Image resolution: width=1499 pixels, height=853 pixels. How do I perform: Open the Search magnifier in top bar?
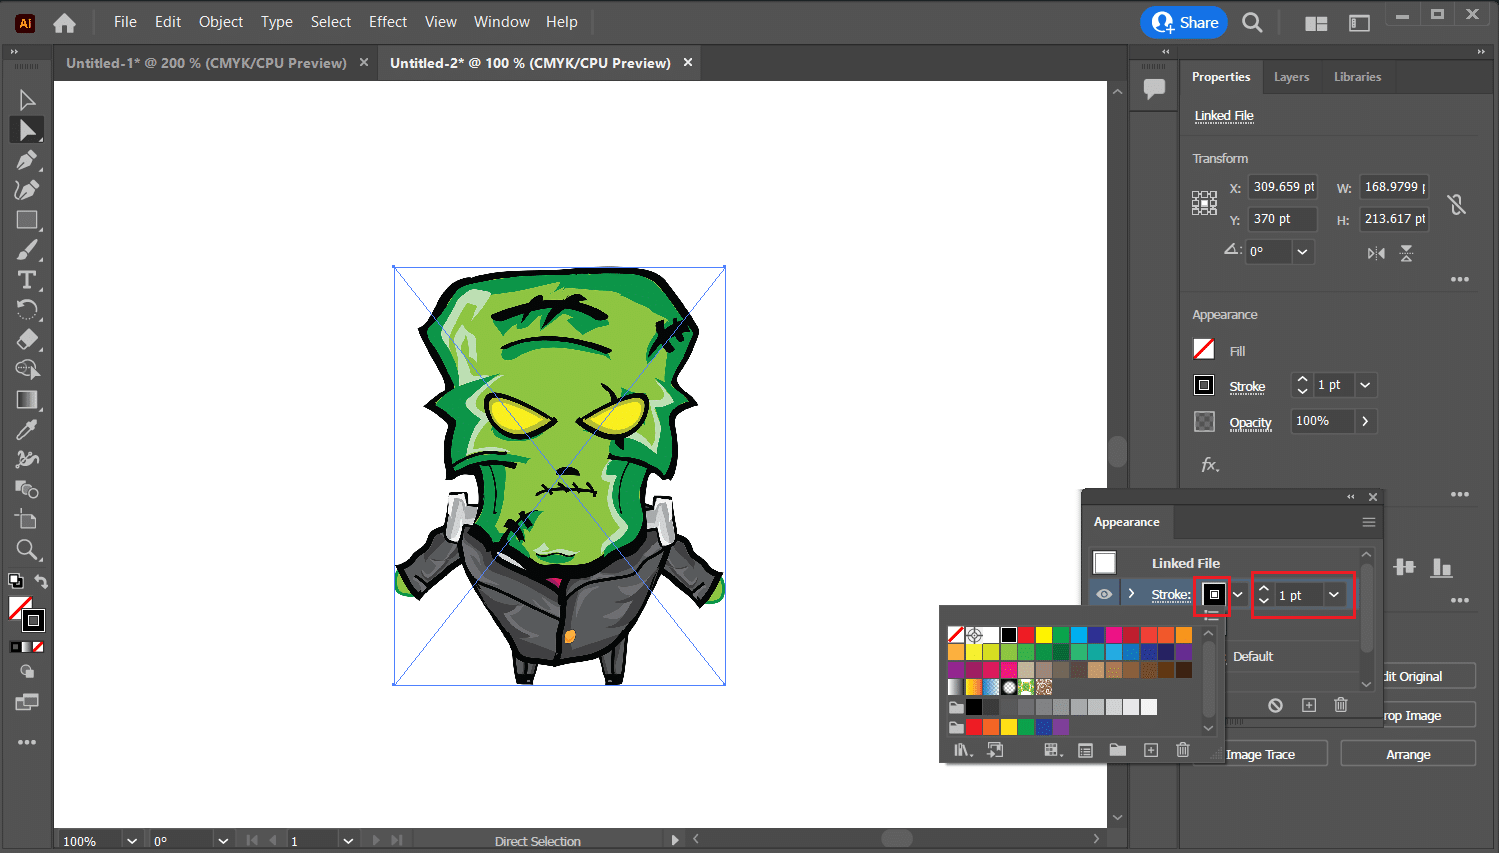click(x=1252, y=22)
